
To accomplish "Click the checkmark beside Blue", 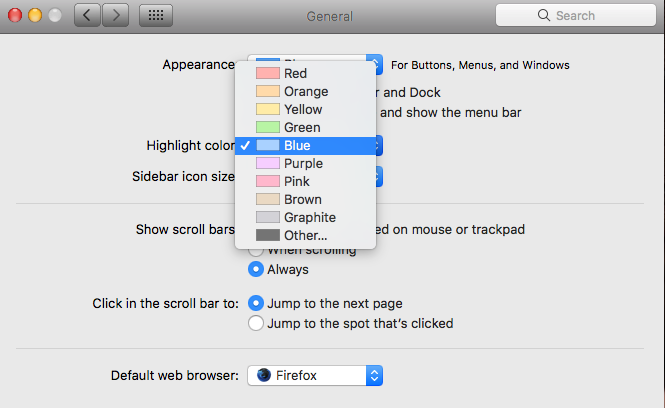I will (245, 145).
